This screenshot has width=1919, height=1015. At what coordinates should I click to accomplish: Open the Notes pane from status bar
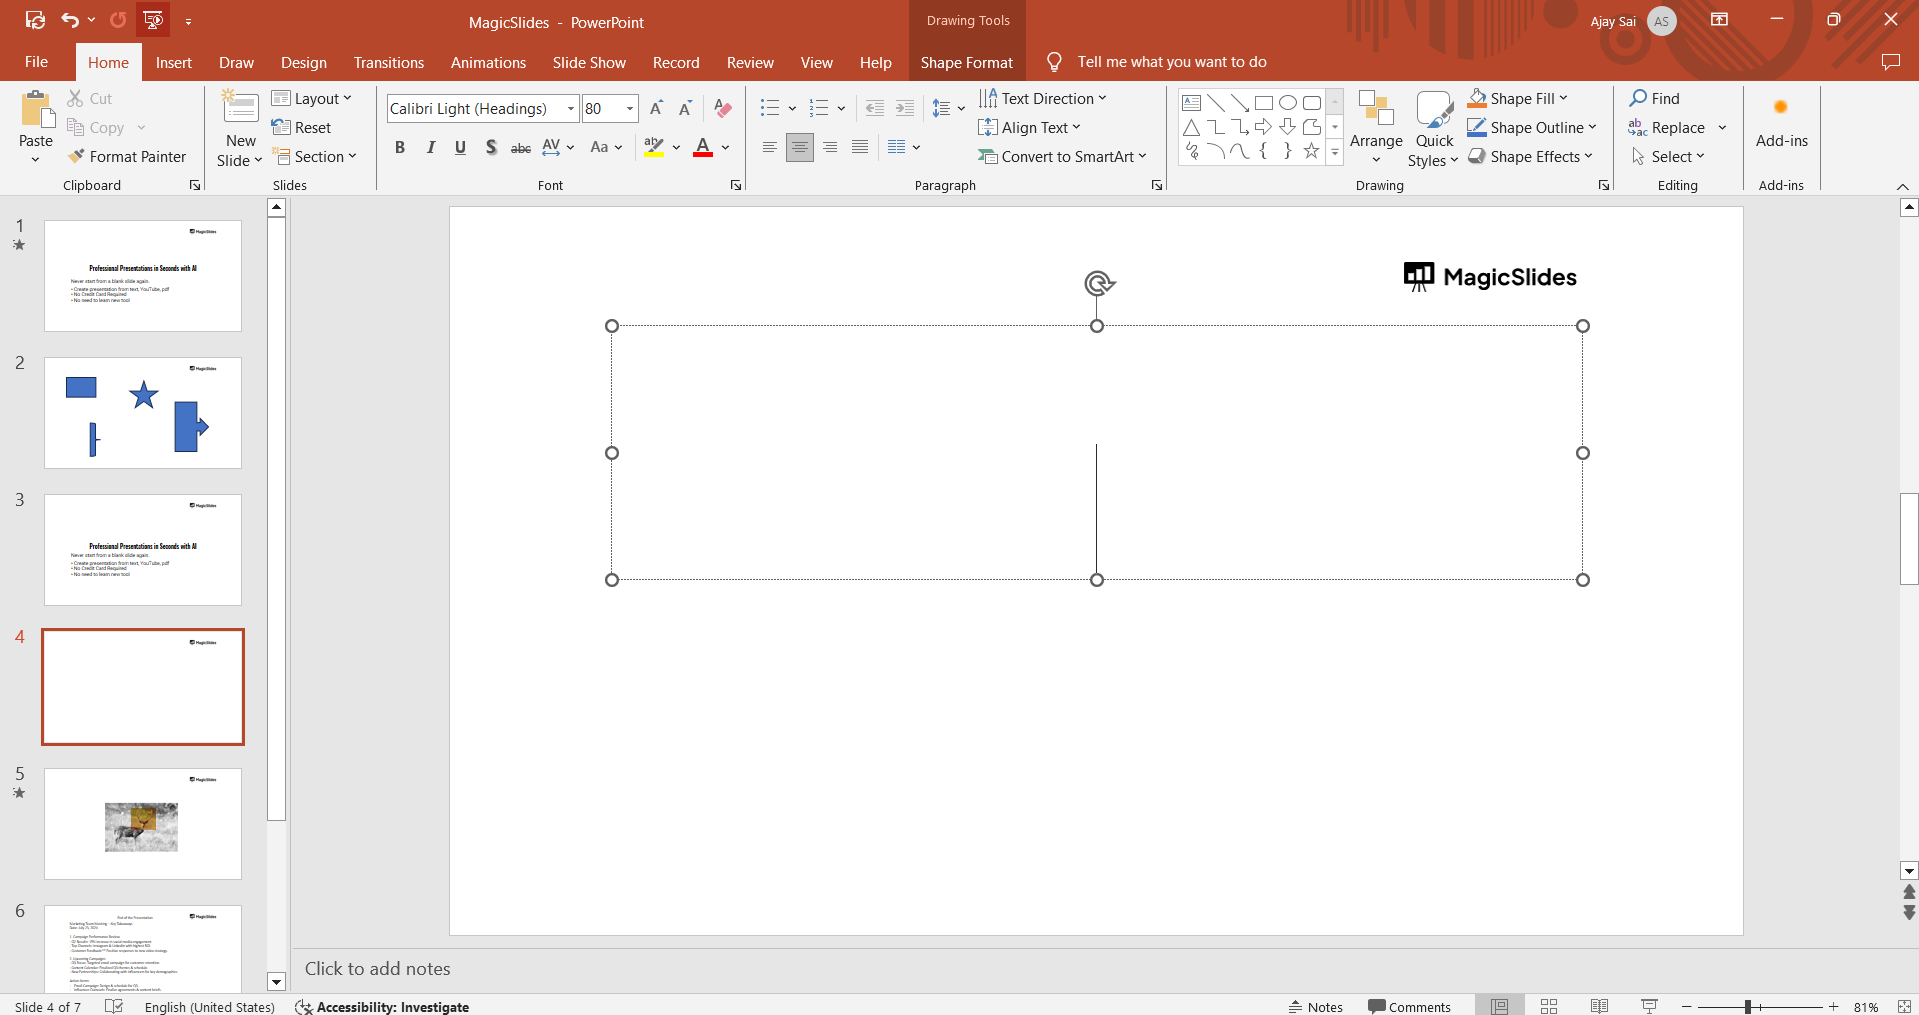tap(1316, 1006)
